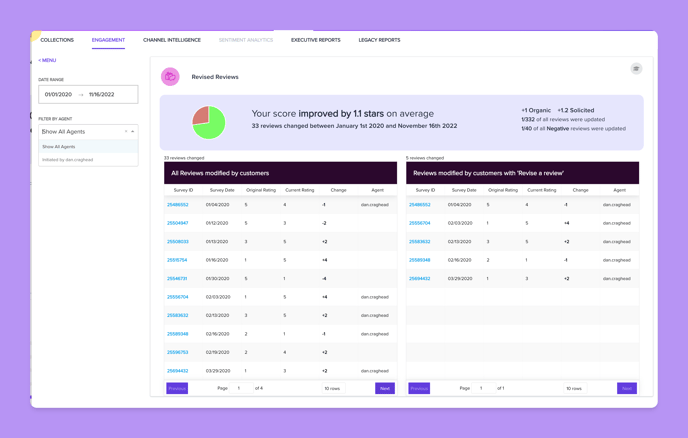
Task: Go back via the Menu link
Action: (x=47, y=60)
